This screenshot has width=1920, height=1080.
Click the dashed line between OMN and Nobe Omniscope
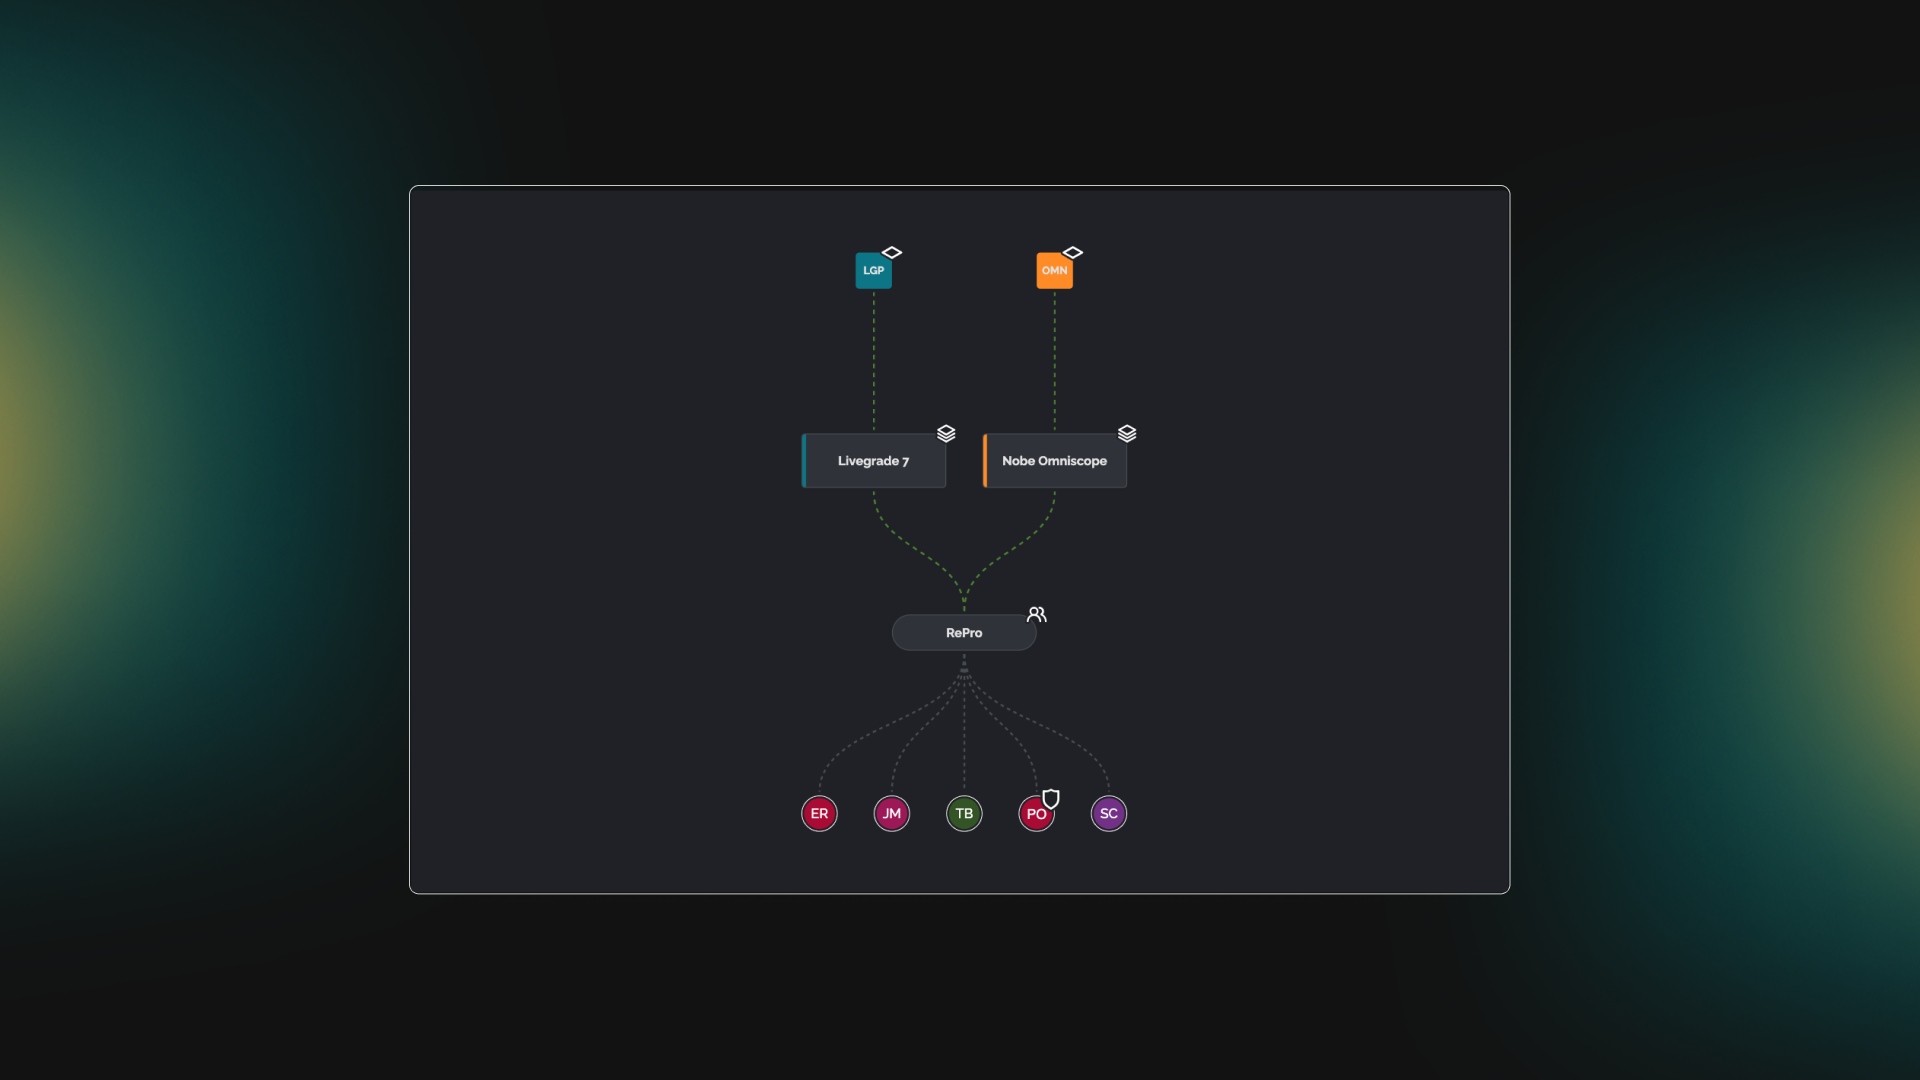(x=1055, y=360)
